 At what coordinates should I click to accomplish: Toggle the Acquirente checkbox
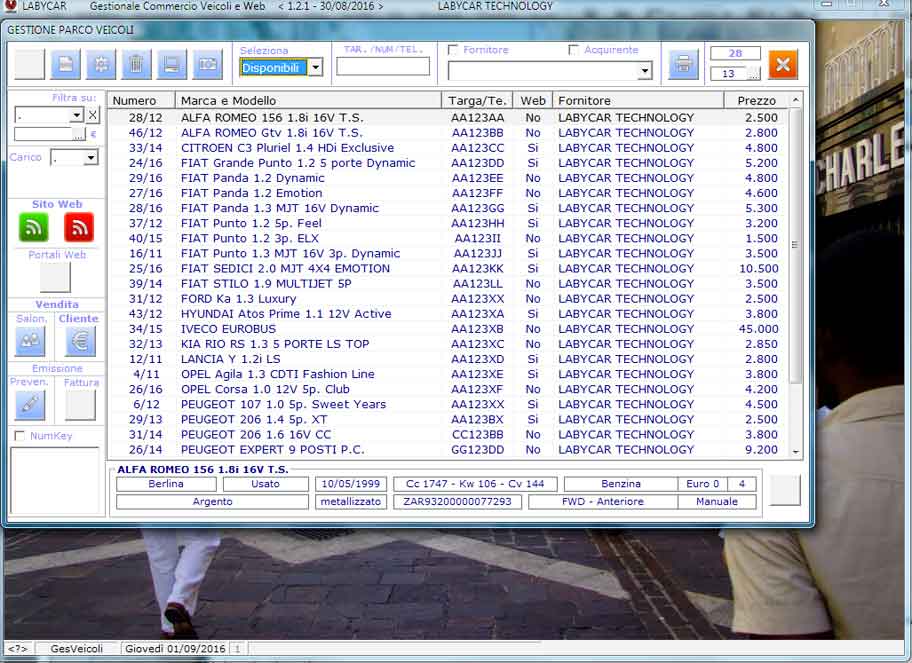coord(573,50)
